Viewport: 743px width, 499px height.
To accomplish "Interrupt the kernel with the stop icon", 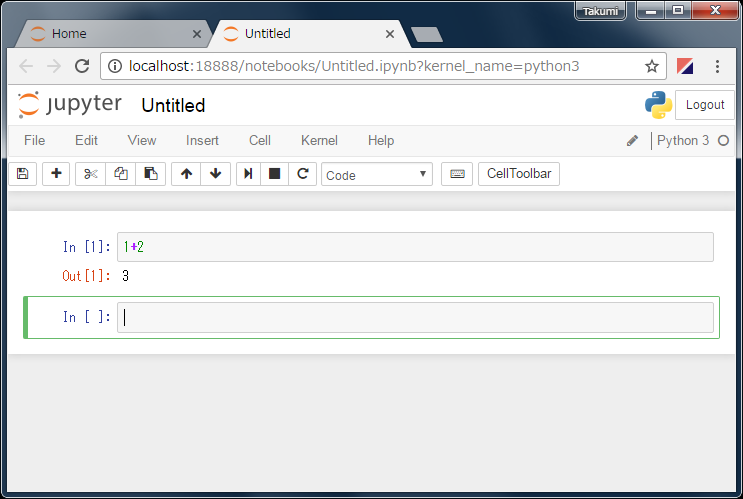I will [x=274, y=174].
